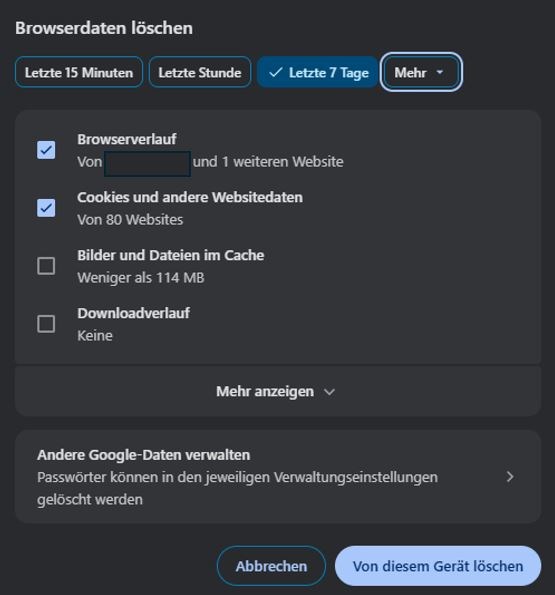The height and width of the screenshot is (595, 555).
Task: Click the dropdown arrow icon on Mehr
Action: (x=440, y=72)
